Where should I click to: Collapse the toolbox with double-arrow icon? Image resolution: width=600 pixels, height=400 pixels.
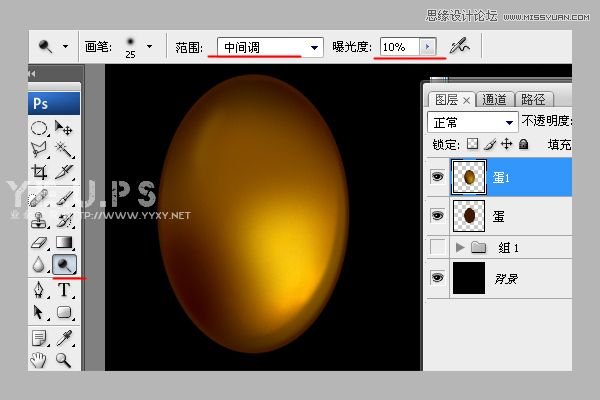(32, 74)
